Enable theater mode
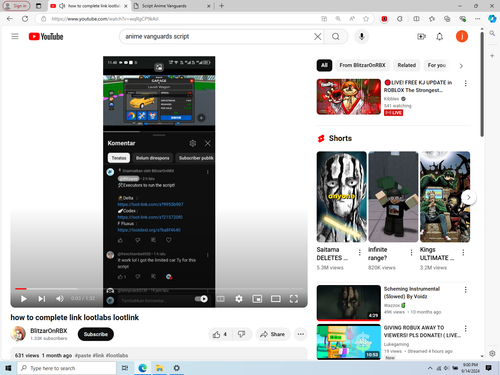This screenshot has width=500, height=375. (275, 299)
